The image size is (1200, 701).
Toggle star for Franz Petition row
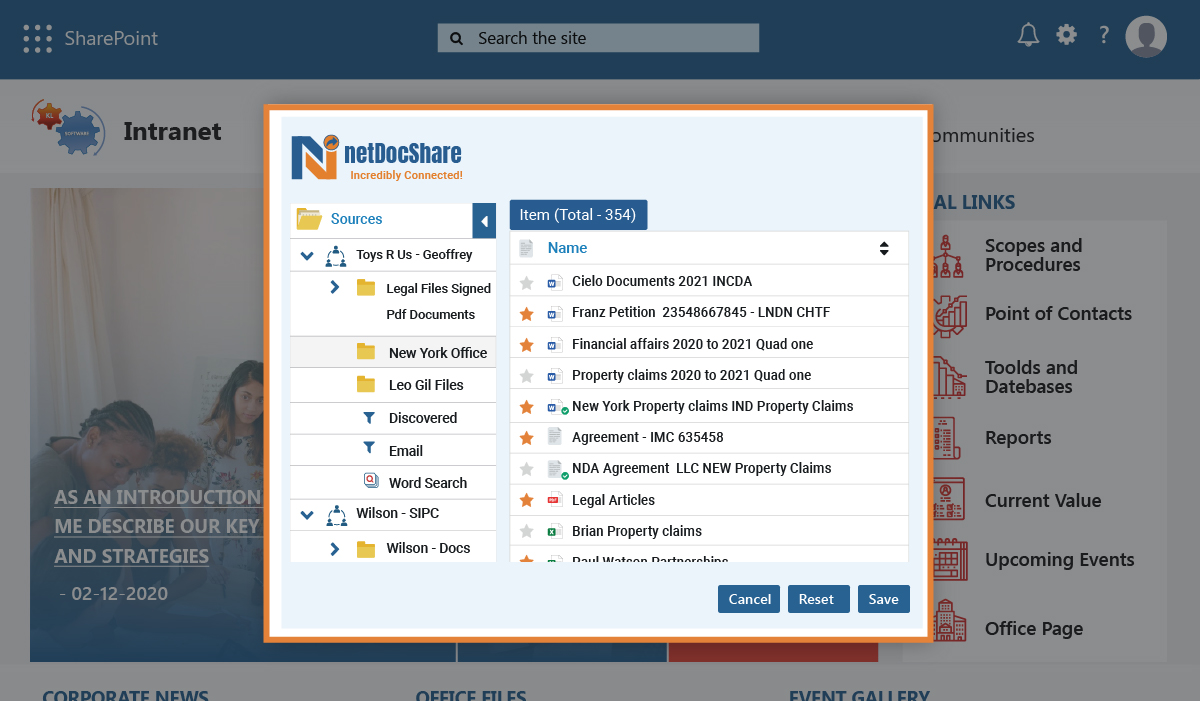point(527,314)
